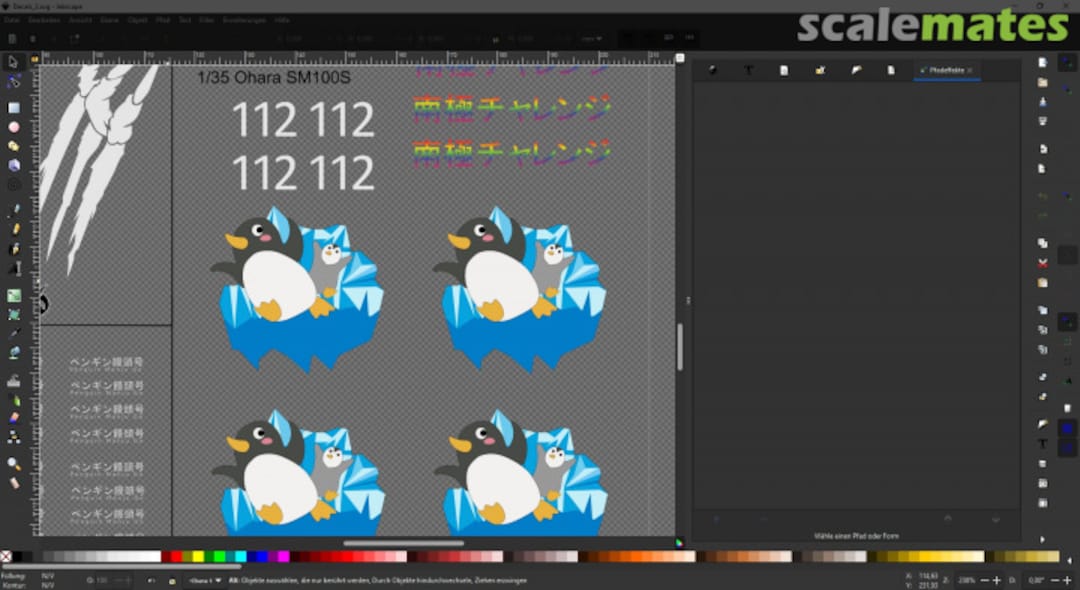Toggle the second snap option button

click(1066, 88)
